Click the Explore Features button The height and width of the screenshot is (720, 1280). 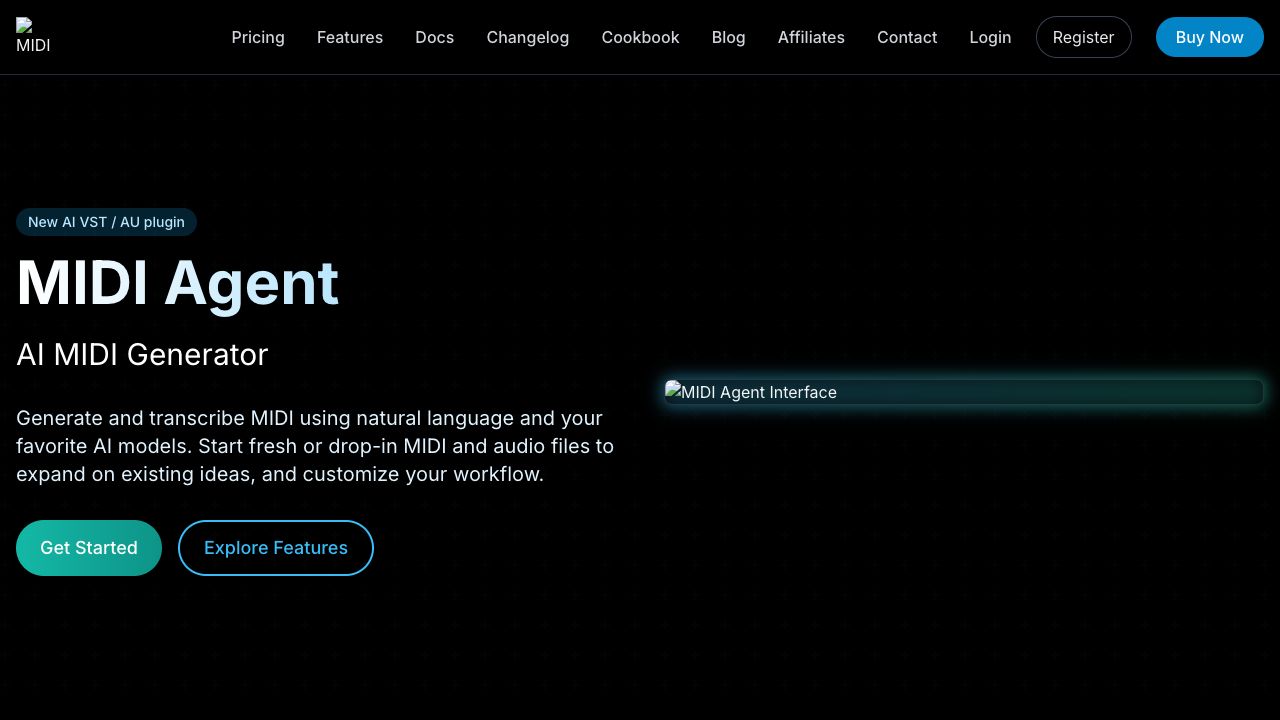point(275,548)
